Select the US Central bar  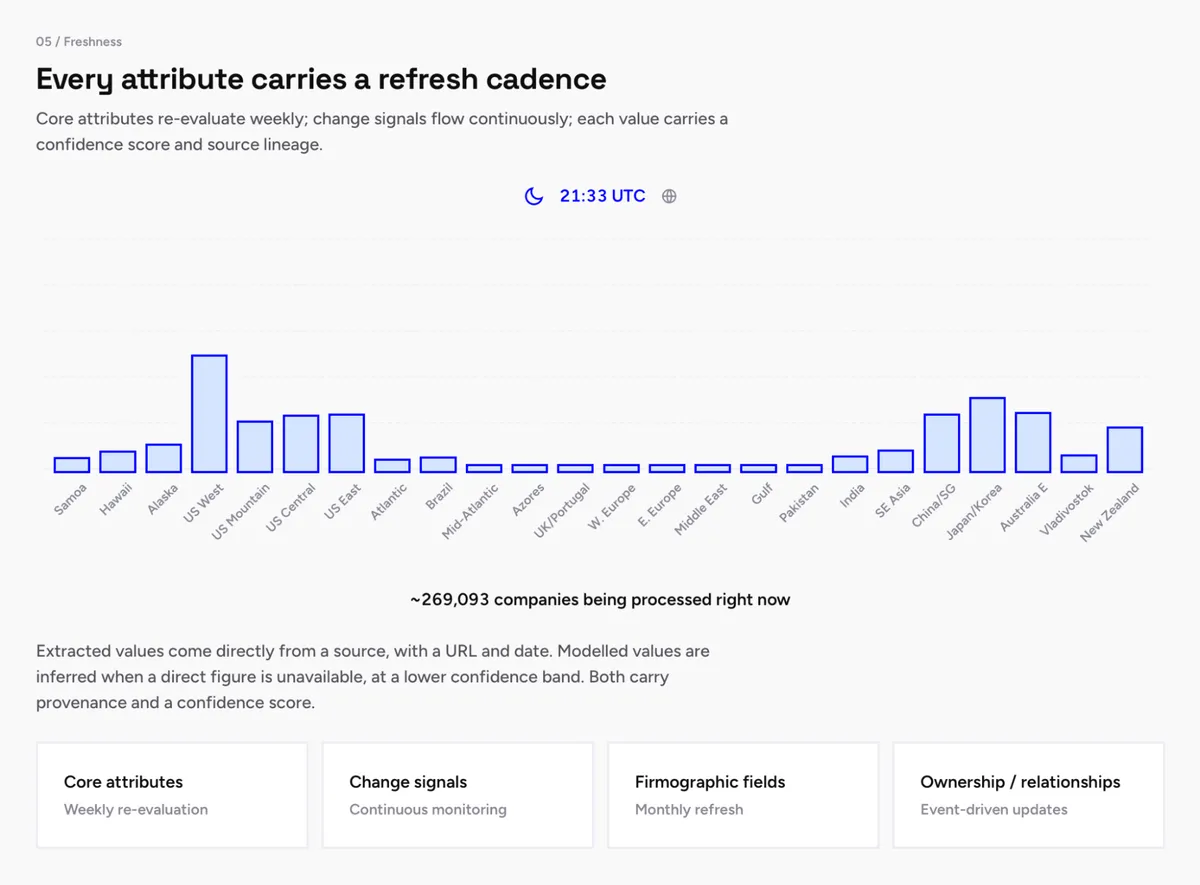pyautogui.click(x=301, y=444)
